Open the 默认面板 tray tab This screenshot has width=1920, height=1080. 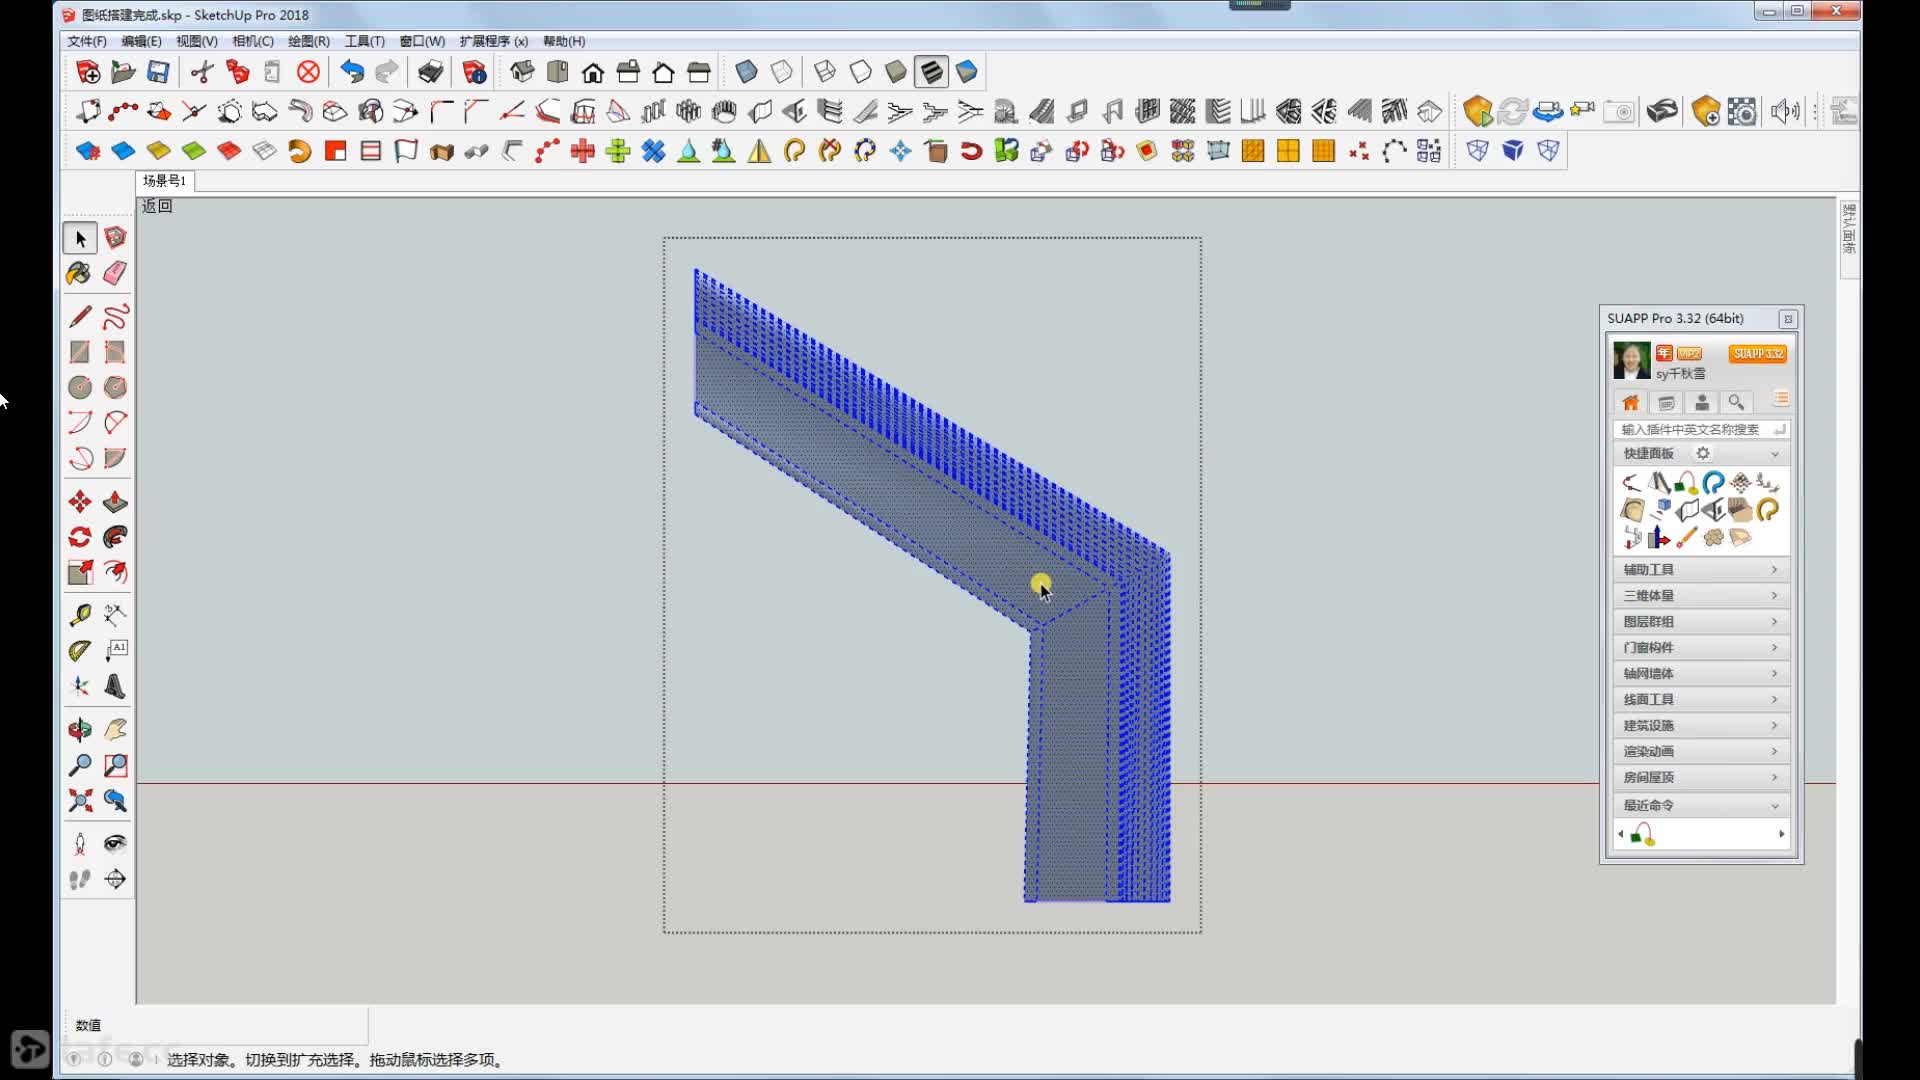coord(1849,228)
